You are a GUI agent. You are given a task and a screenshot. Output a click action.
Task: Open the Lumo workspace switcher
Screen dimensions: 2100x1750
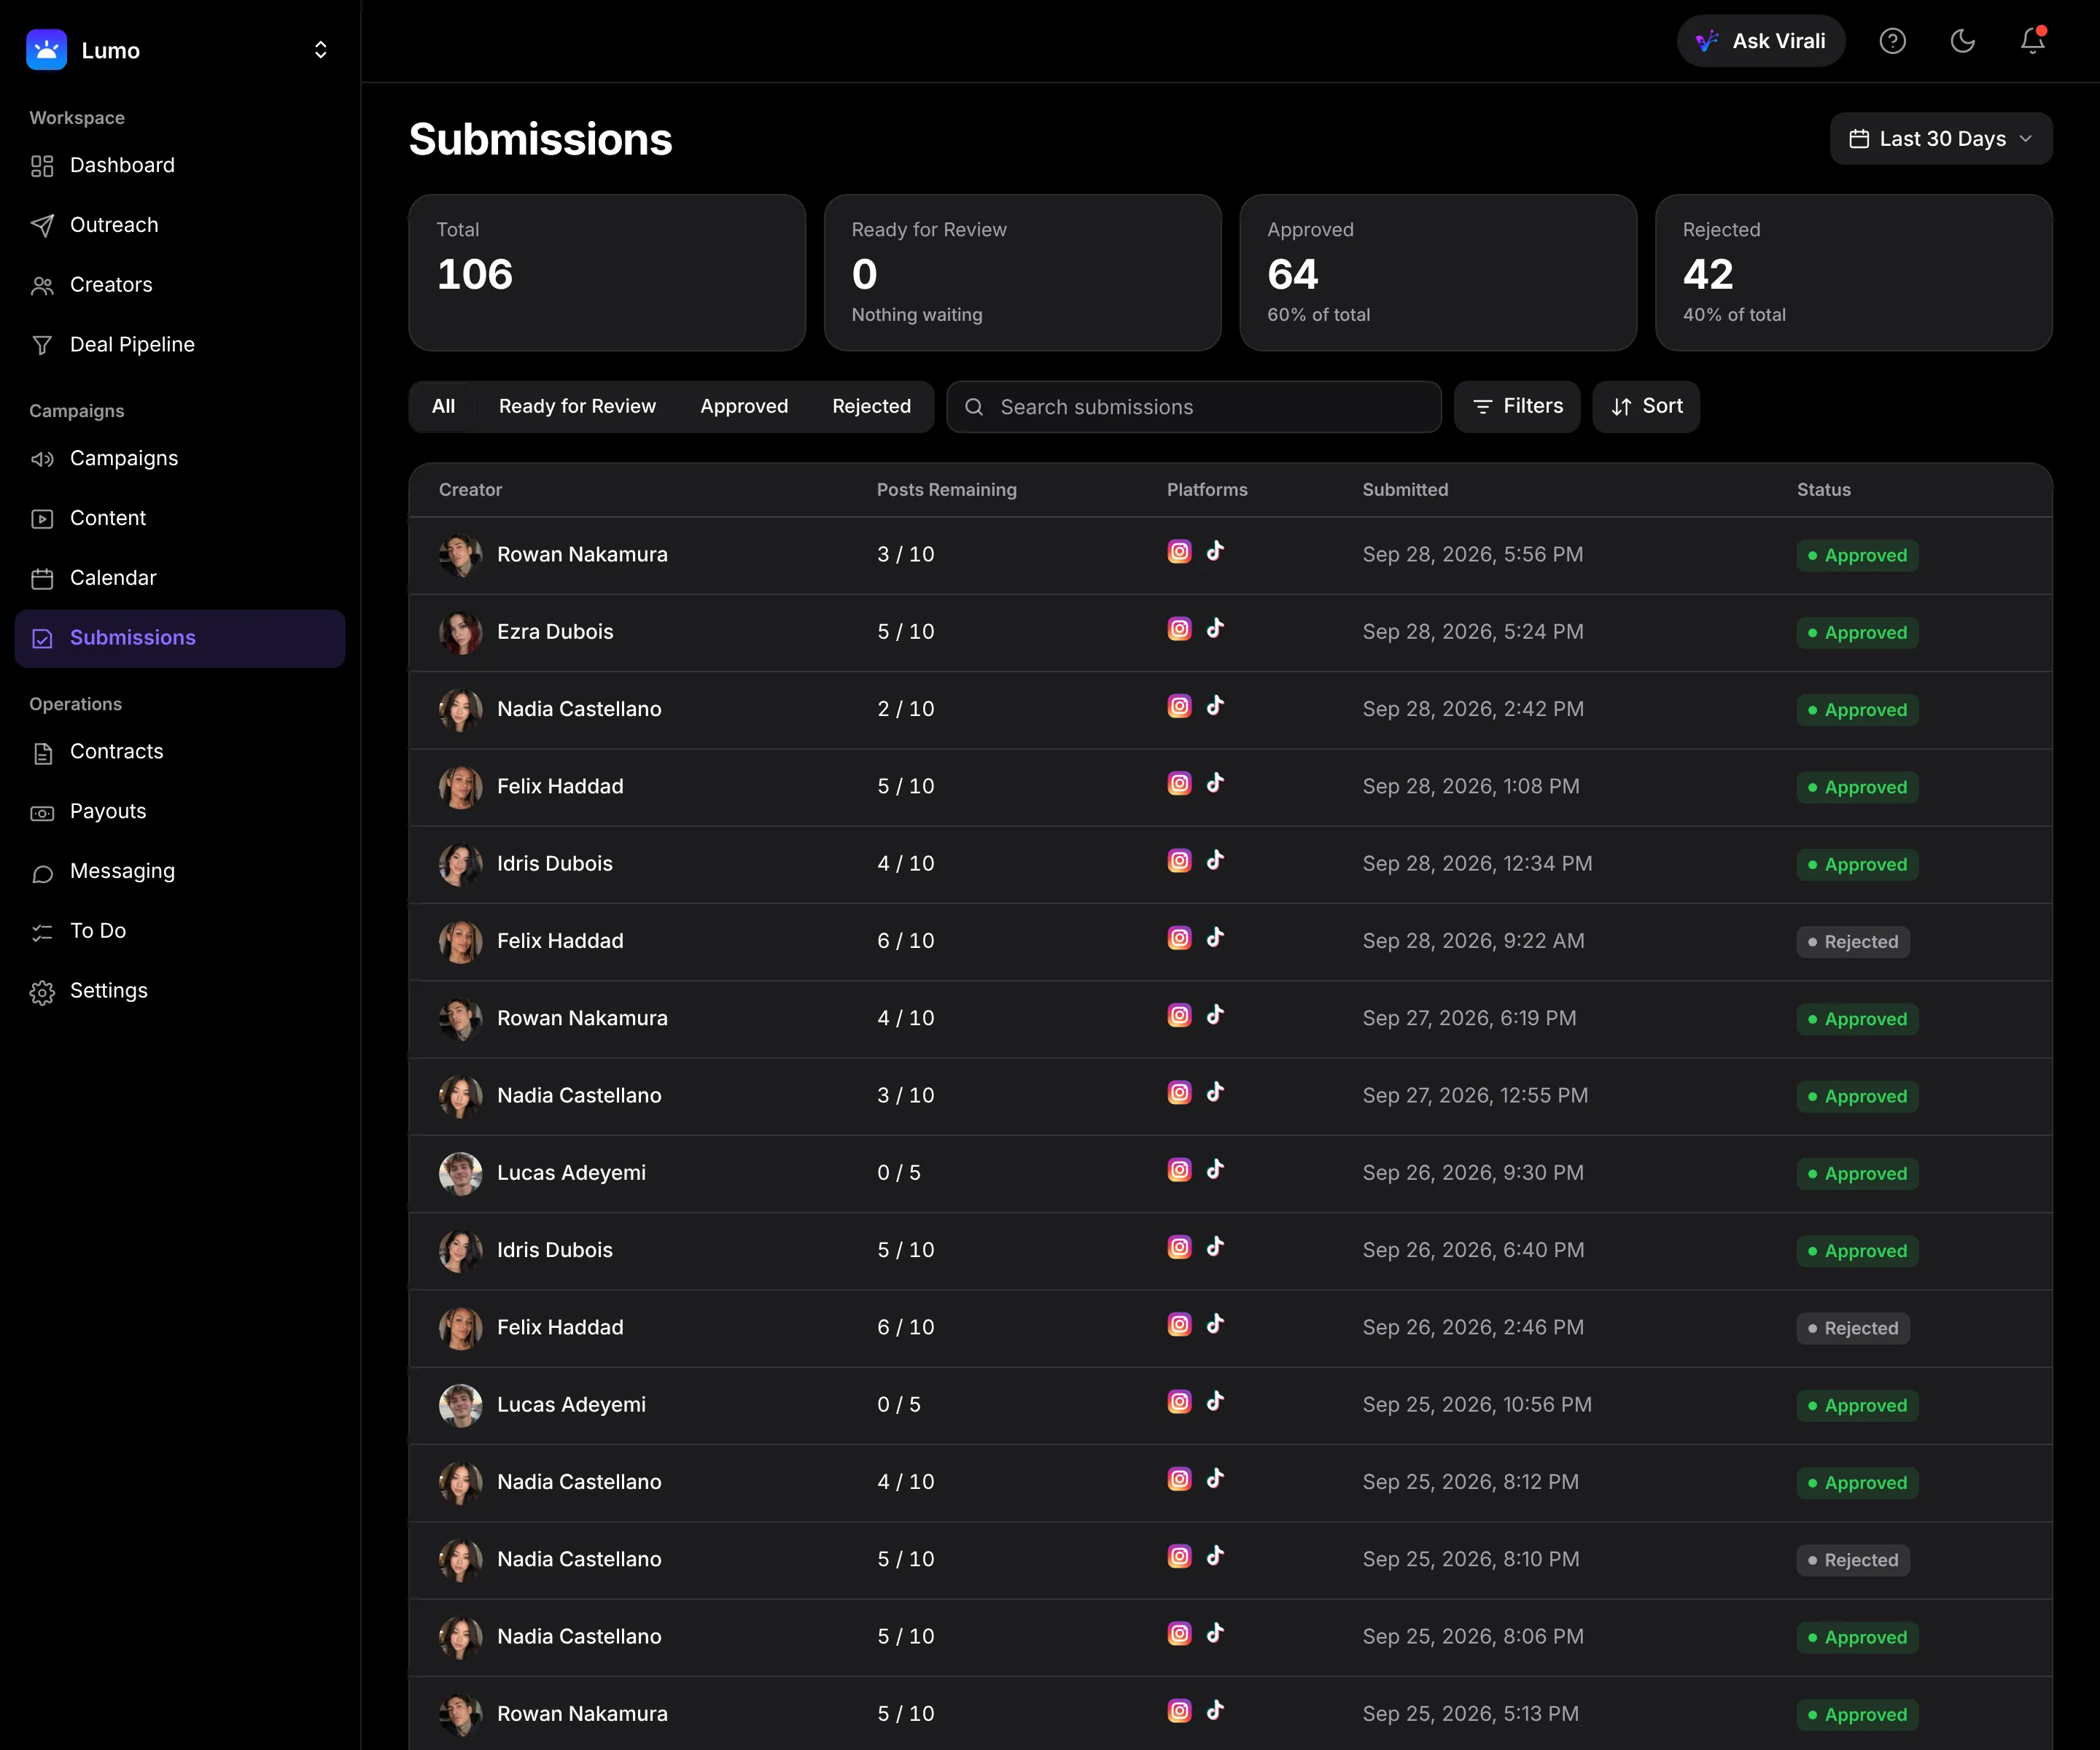click(320, 50)
